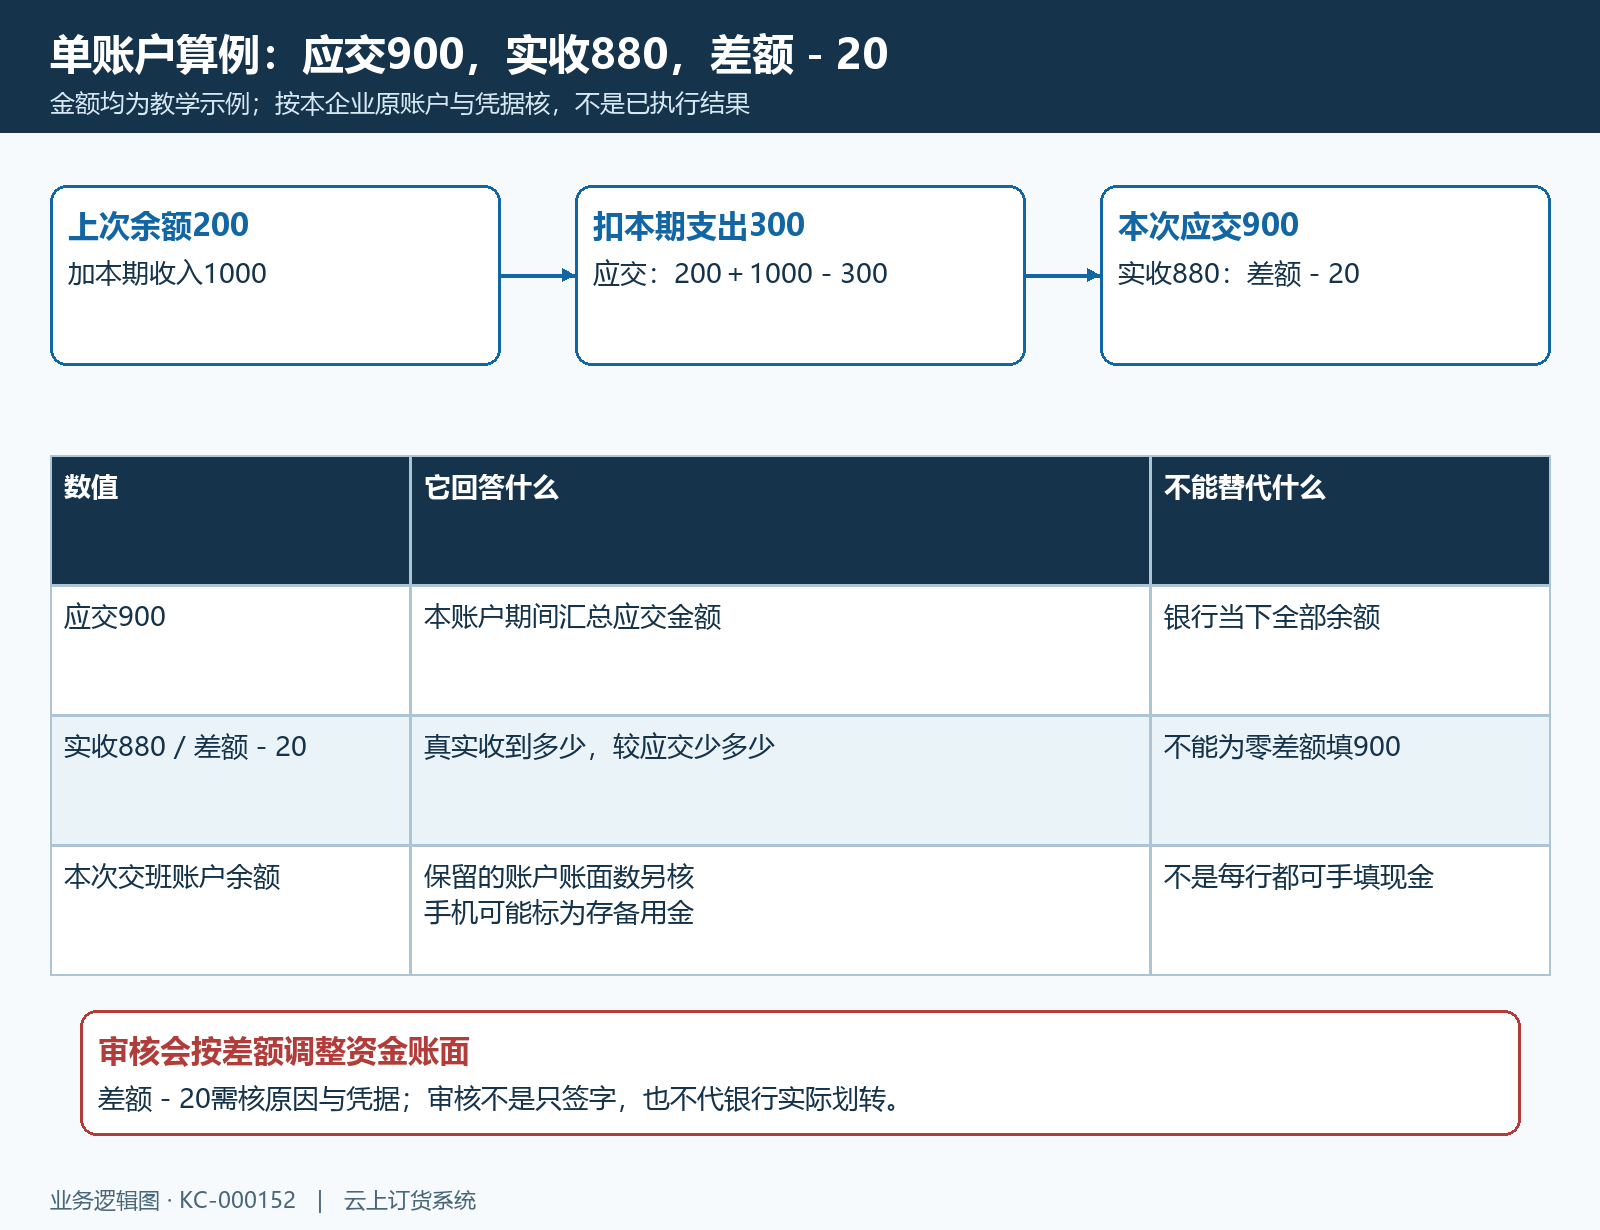Click the footer text 业务逻辑图 · KC-000152
This screenshot has width=1600, height=1230.
pyautogui.click(x=173, y=1201)
